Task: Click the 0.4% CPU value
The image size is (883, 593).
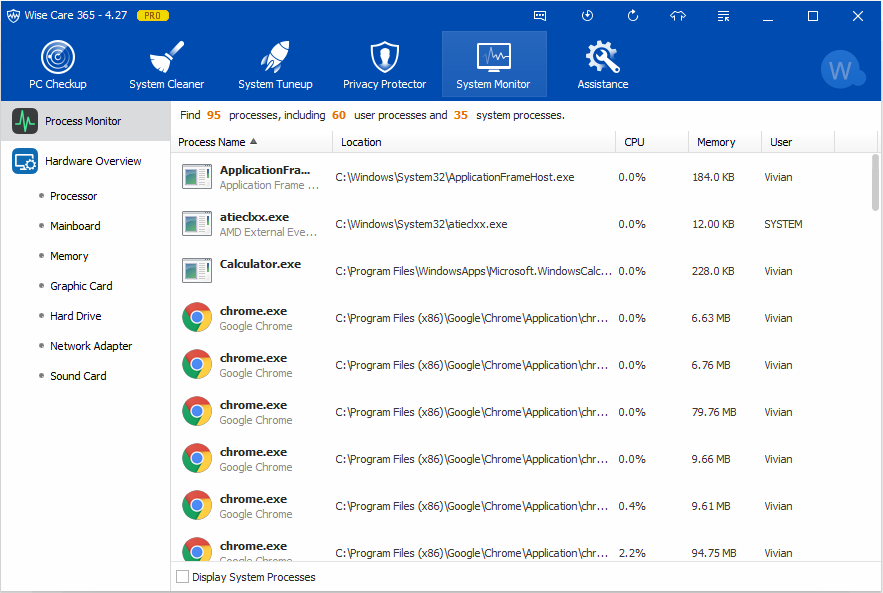Action: (632, 506)
